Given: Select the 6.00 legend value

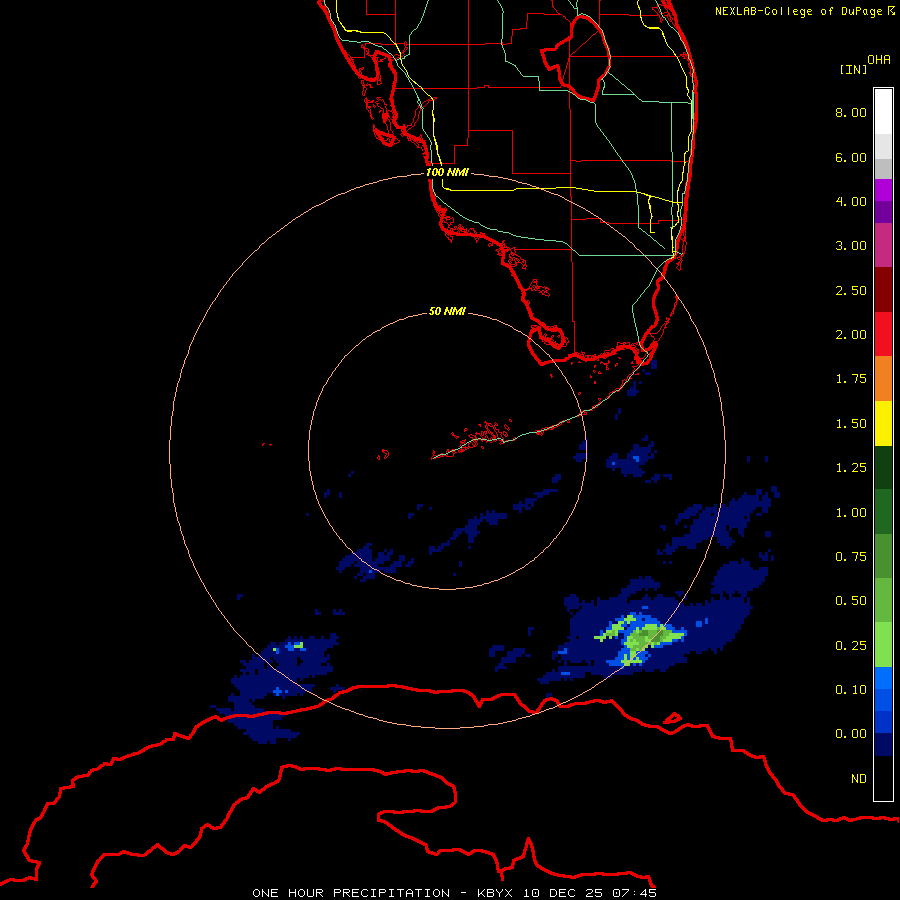Looking at the screenshot, I should coord(851,157).
